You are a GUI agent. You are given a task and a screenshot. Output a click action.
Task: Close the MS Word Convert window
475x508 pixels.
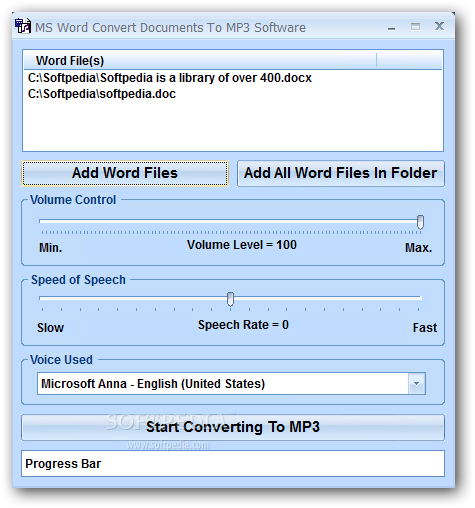439,26
